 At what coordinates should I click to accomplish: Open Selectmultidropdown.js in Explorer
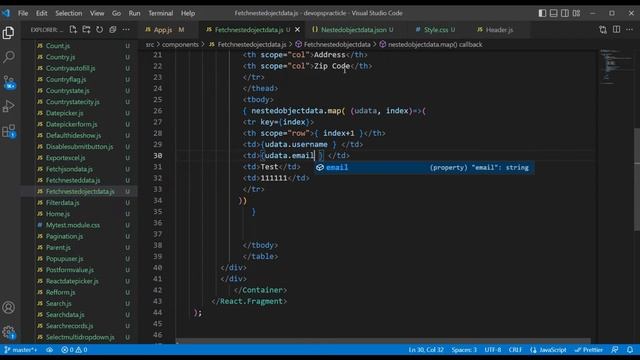pos(80,337)
